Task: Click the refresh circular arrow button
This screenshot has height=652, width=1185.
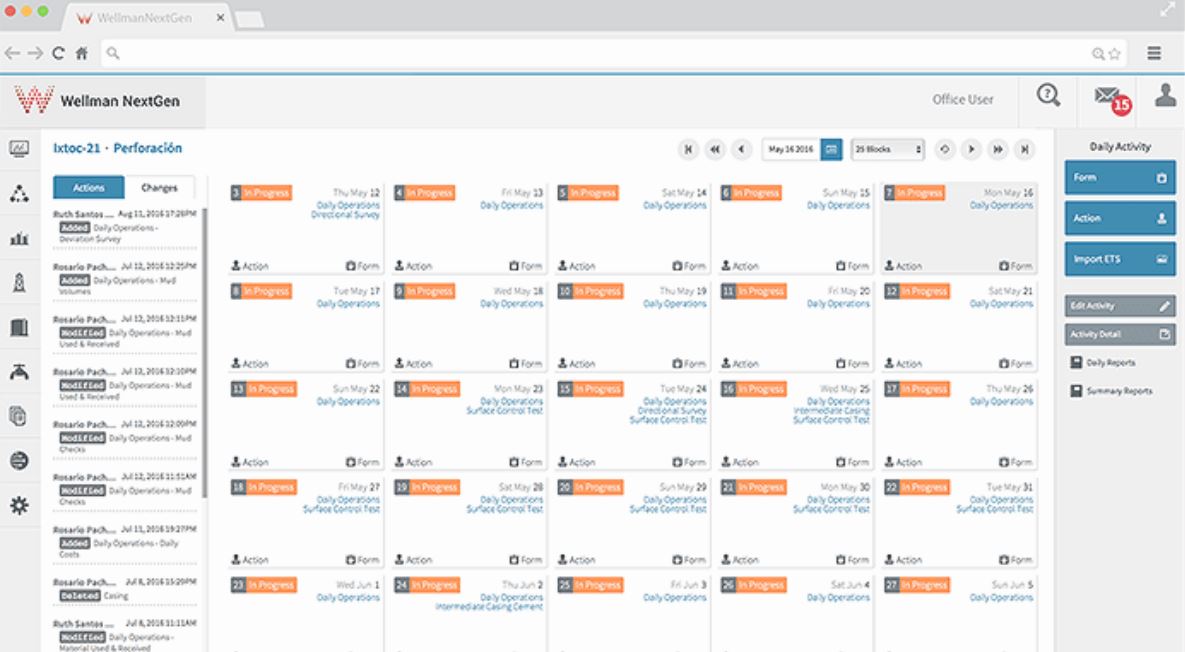Action: click(x=945, y=150)
